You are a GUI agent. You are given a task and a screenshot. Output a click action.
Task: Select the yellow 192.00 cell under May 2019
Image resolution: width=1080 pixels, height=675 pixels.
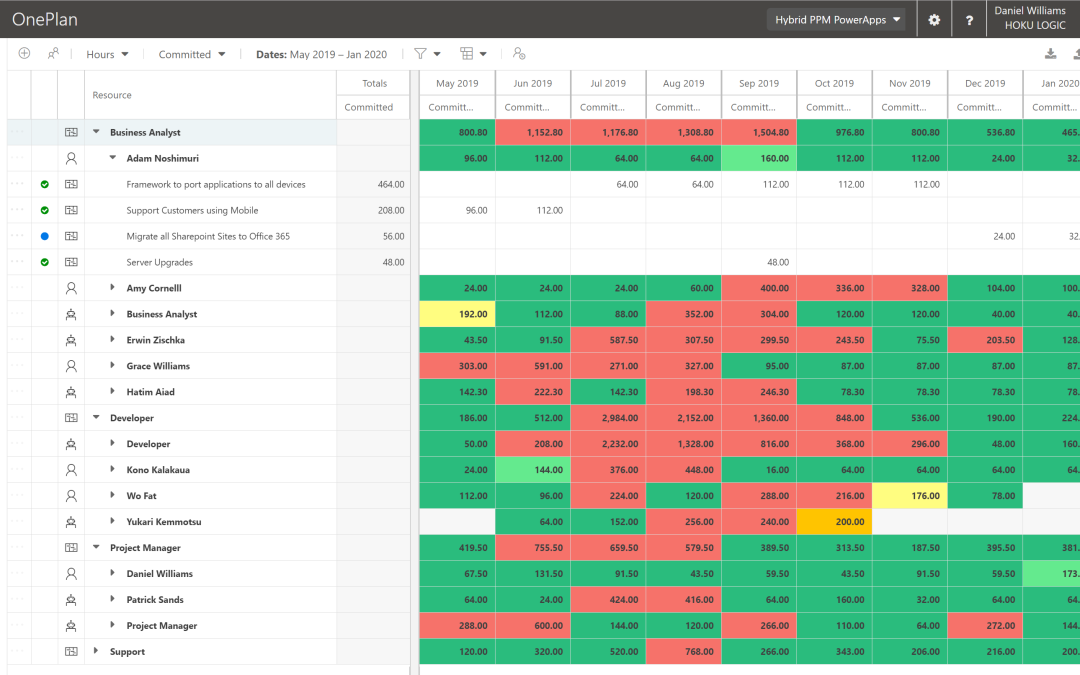tap(456, 313)
